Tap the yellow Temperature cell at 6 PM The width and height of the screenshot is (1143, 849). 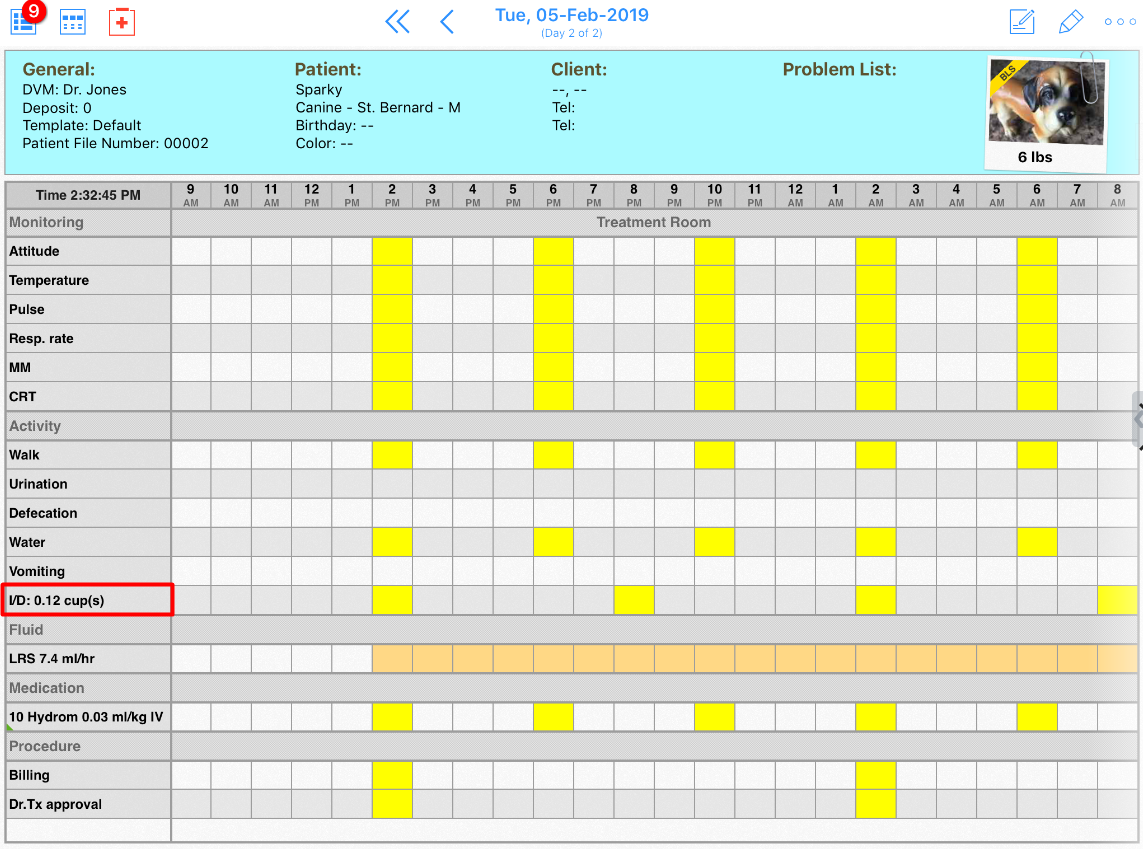[553, 281]
